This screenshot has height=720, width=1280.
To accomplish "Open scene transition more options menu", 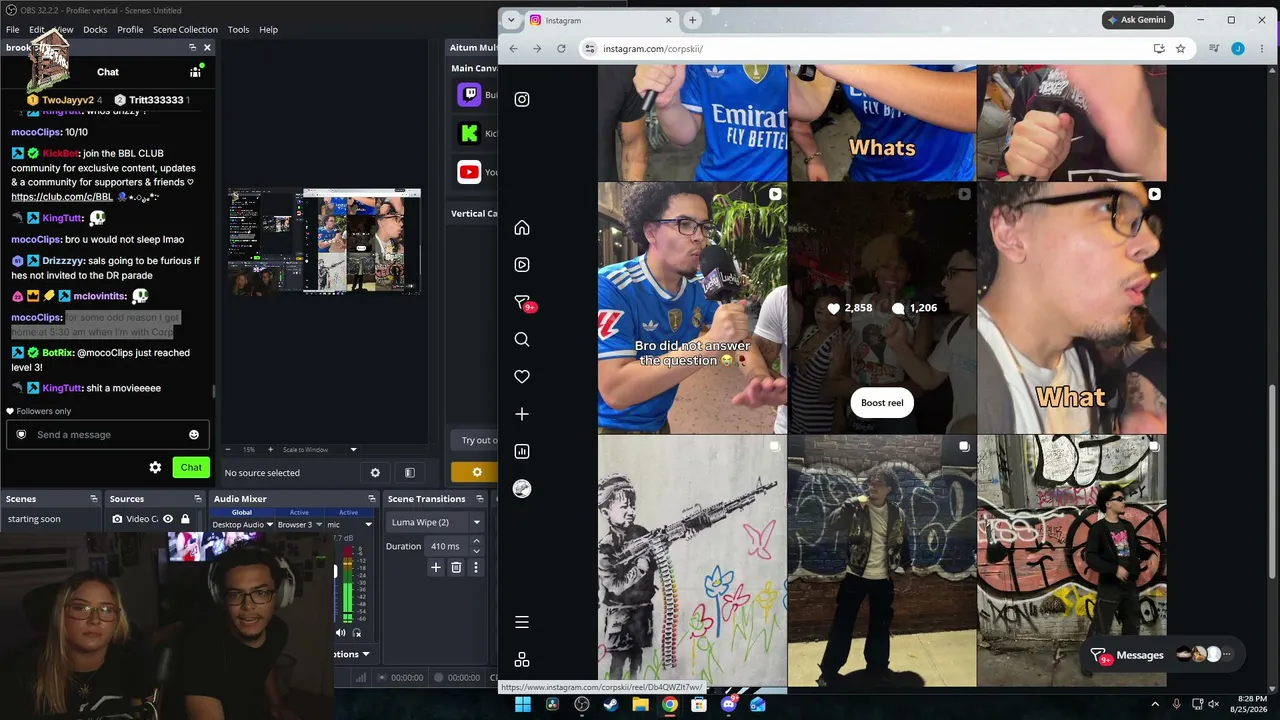I will pyautogui.click(x=476, y=567).
